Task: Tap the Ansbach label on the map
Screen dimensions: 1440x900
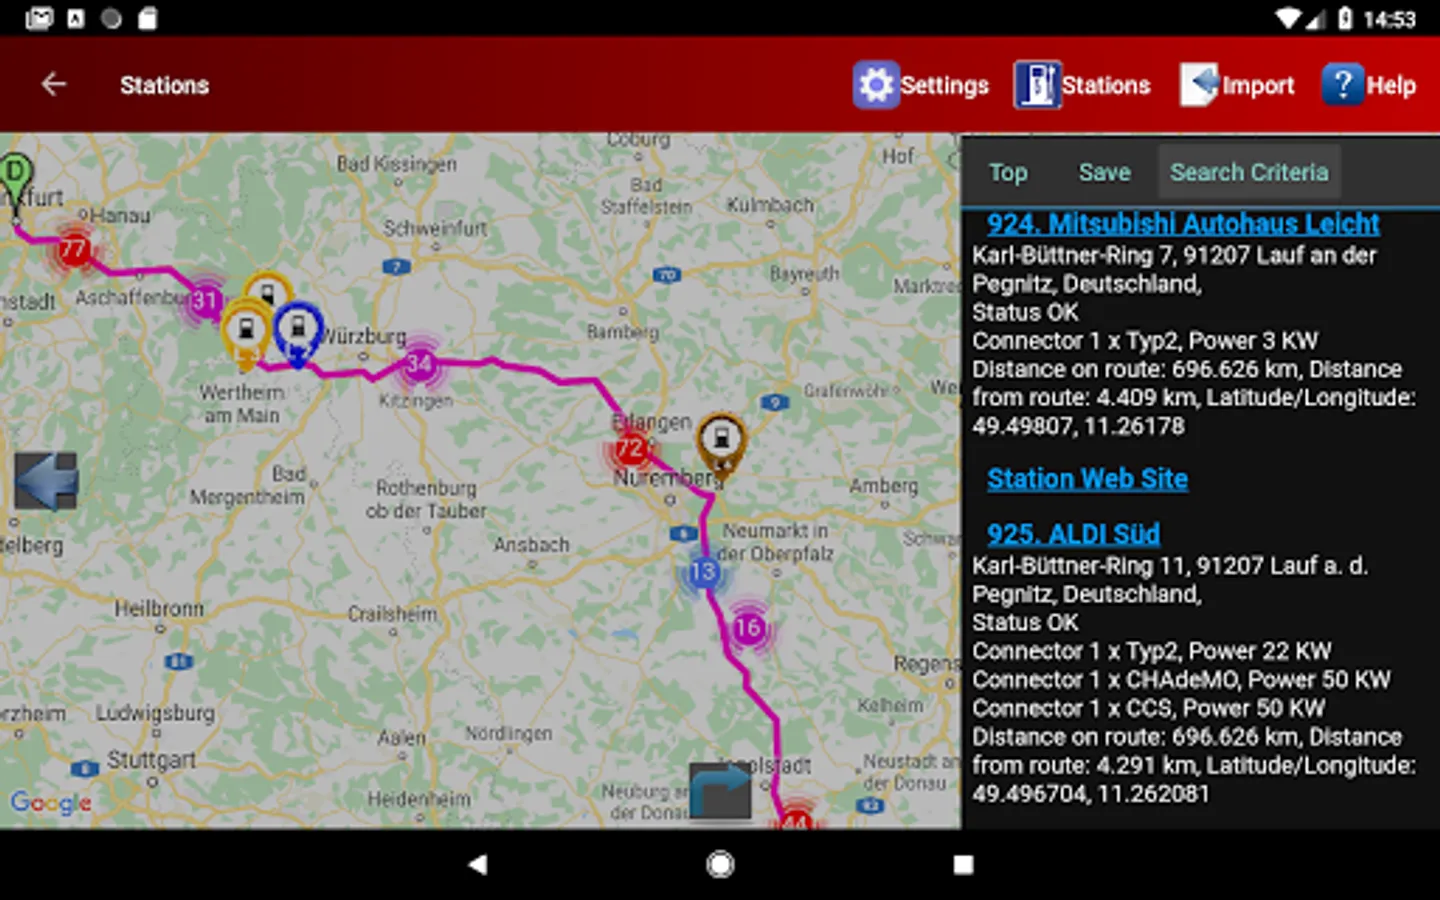Action: 531,545
